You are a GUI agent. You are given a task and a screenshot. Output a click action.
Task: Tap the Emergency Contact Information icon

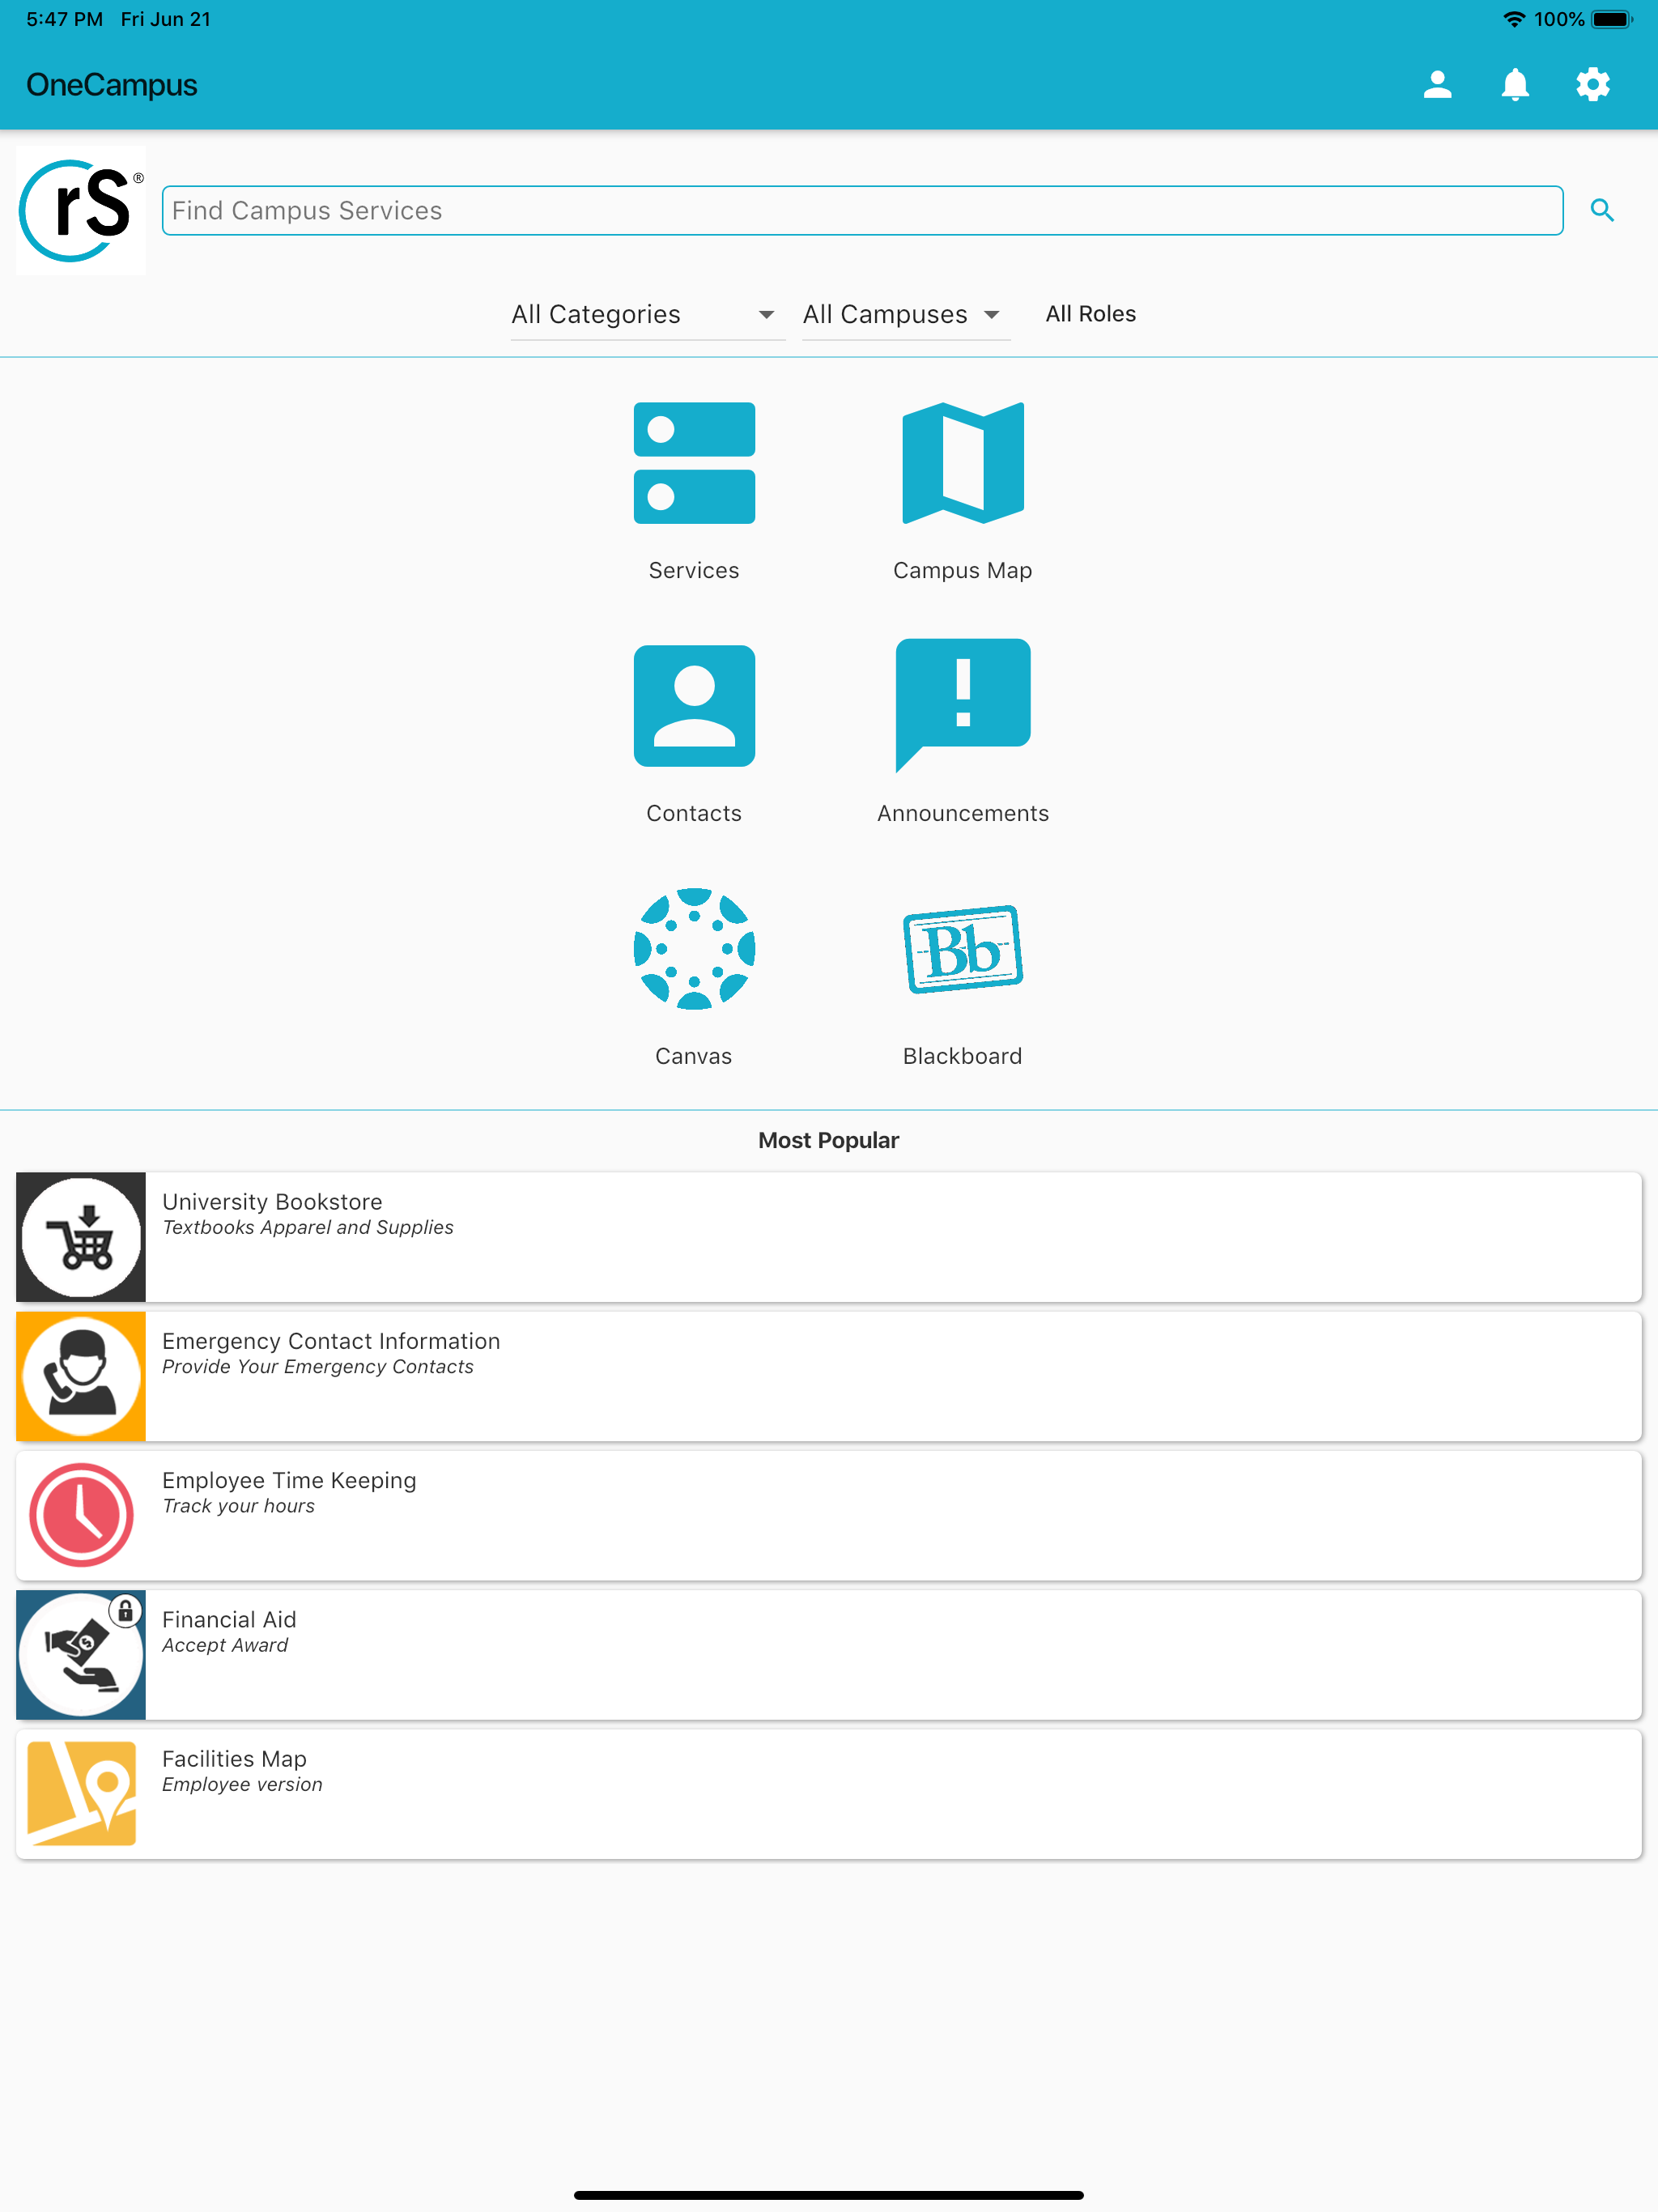click(x=81, y=1376)
